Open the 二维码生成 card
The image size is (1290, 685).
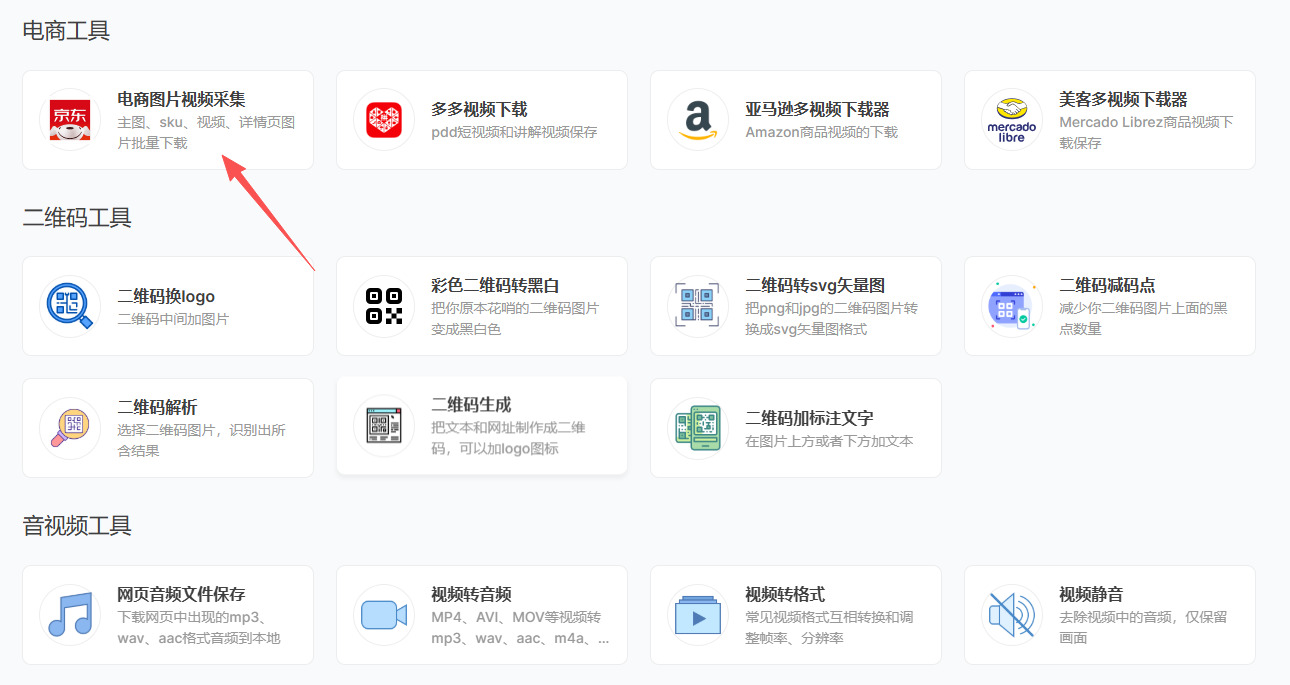tap(482, 426)
